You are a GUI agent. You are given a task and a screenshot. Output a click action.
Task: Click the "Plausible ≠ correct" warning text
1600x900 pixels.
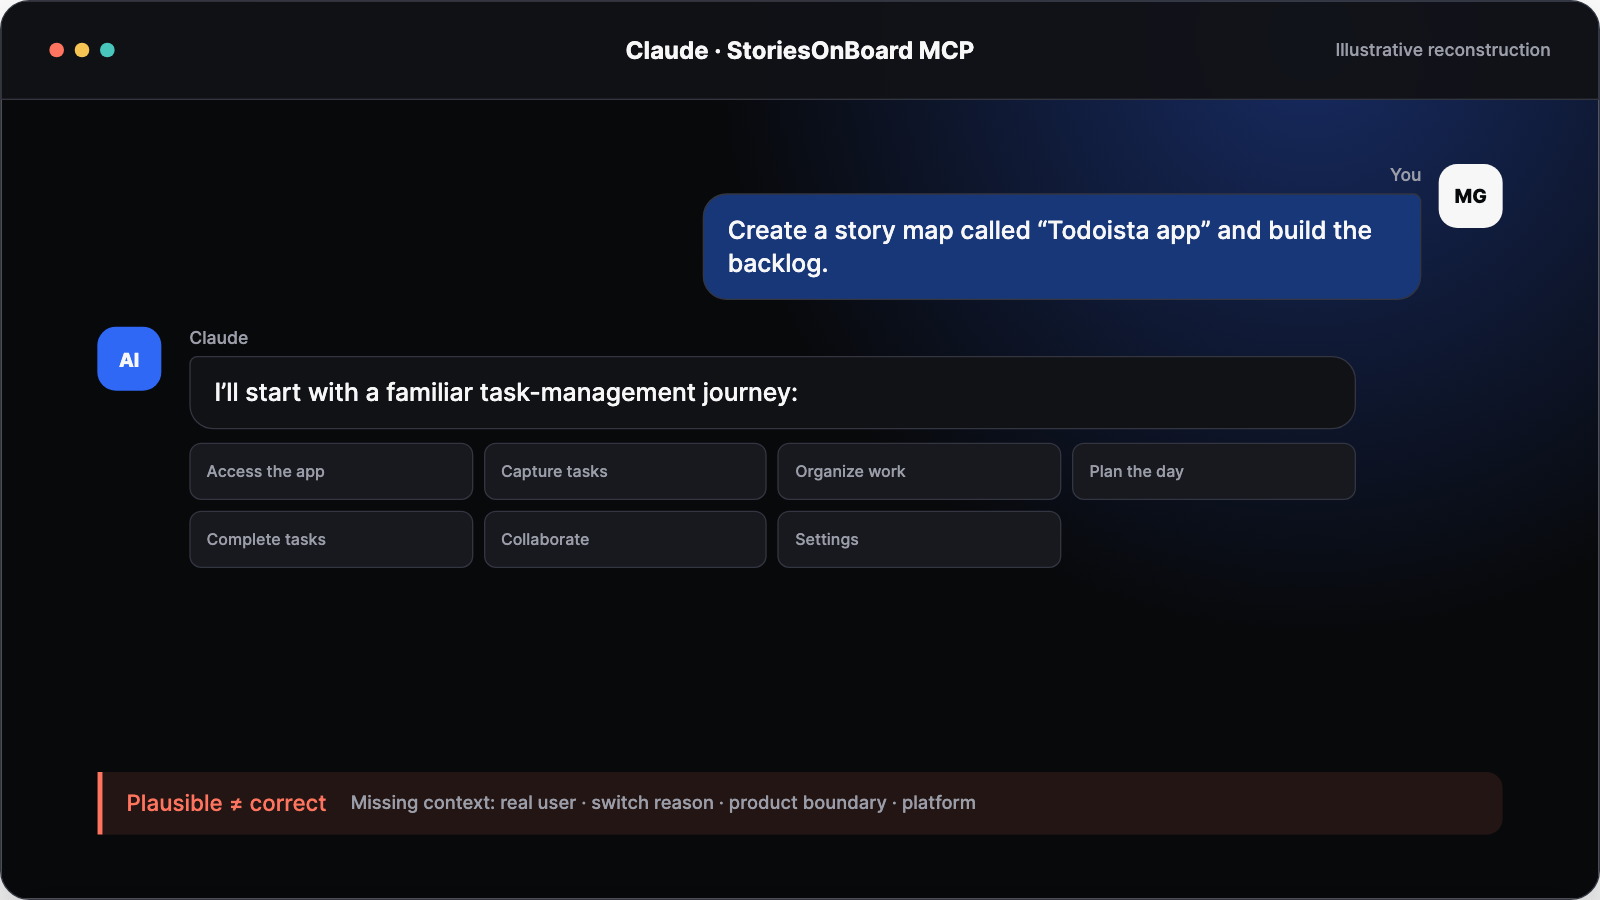226,803
